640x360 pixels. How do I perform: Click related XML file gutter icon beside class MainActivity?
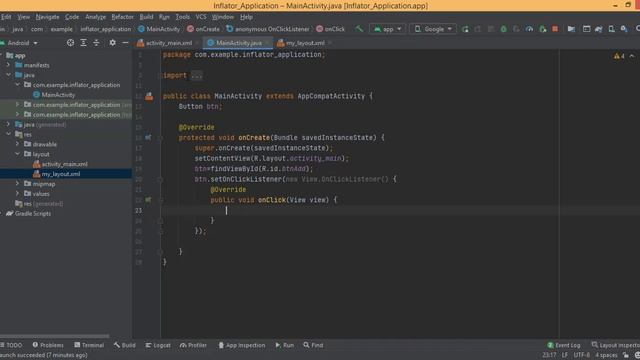[149, 96]
